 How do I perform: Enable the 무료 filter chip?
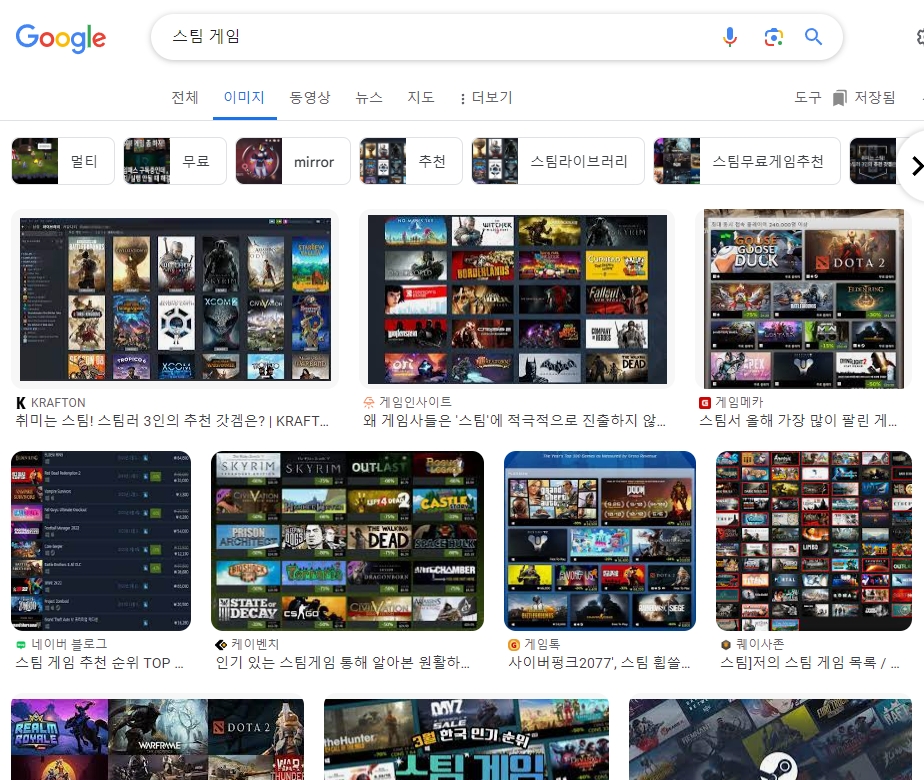196,161
